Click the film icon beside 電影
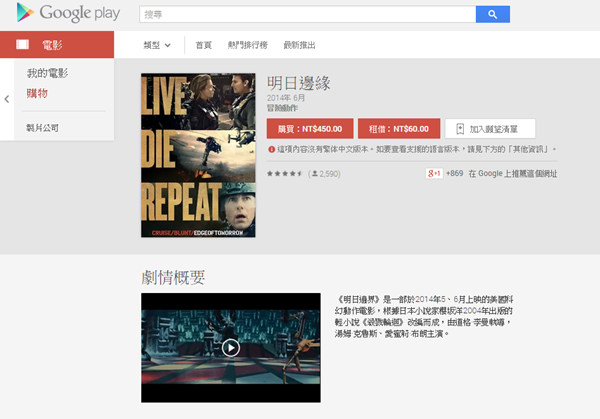 tap(23, 44)
